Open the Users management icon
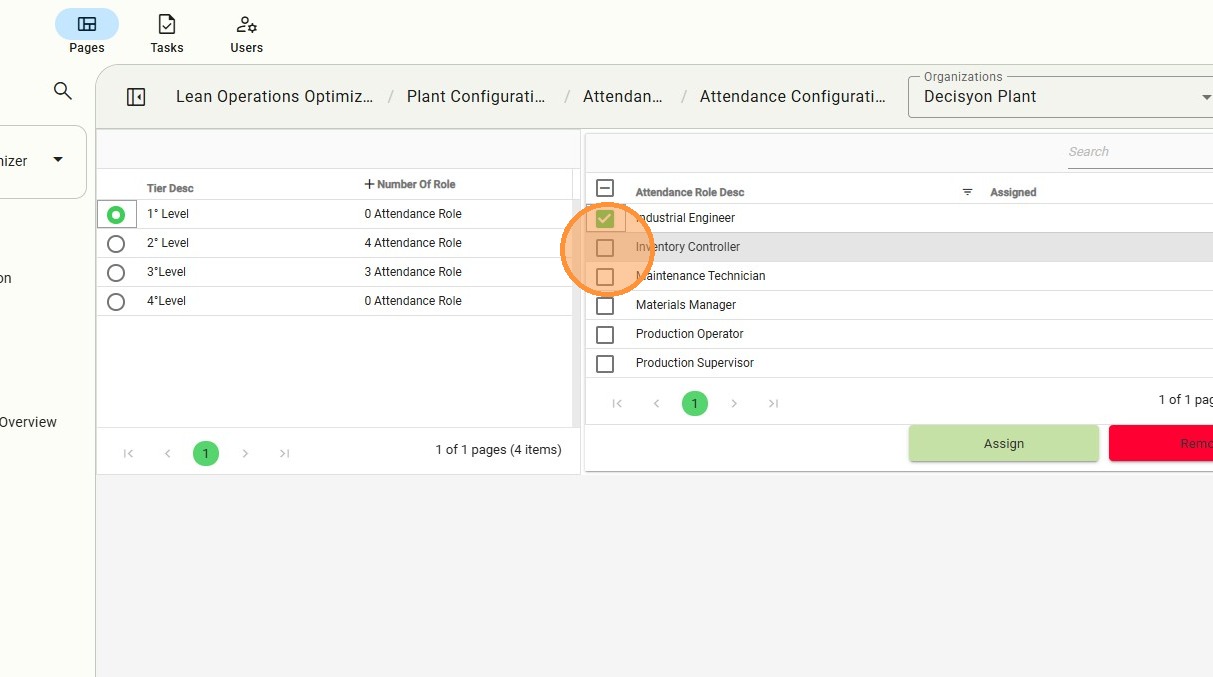1213x677 pixels. 246,25
